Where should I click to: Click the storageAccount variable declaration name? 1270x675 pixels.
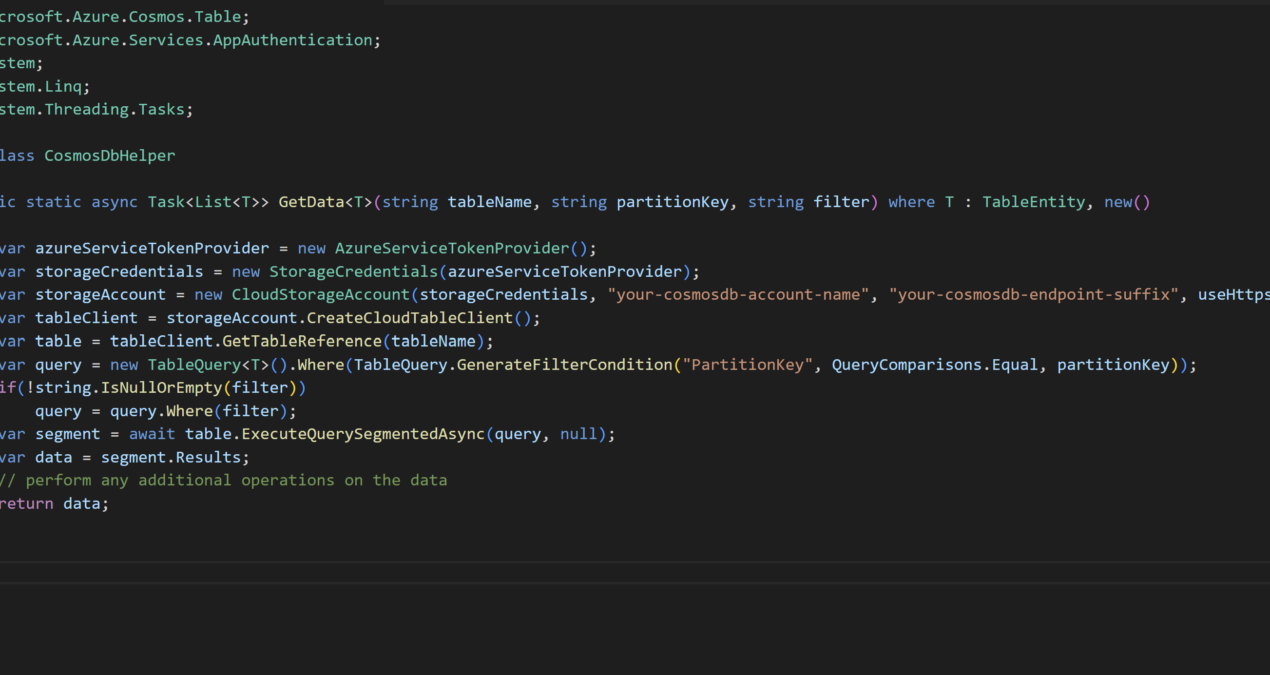pos(100,295)
